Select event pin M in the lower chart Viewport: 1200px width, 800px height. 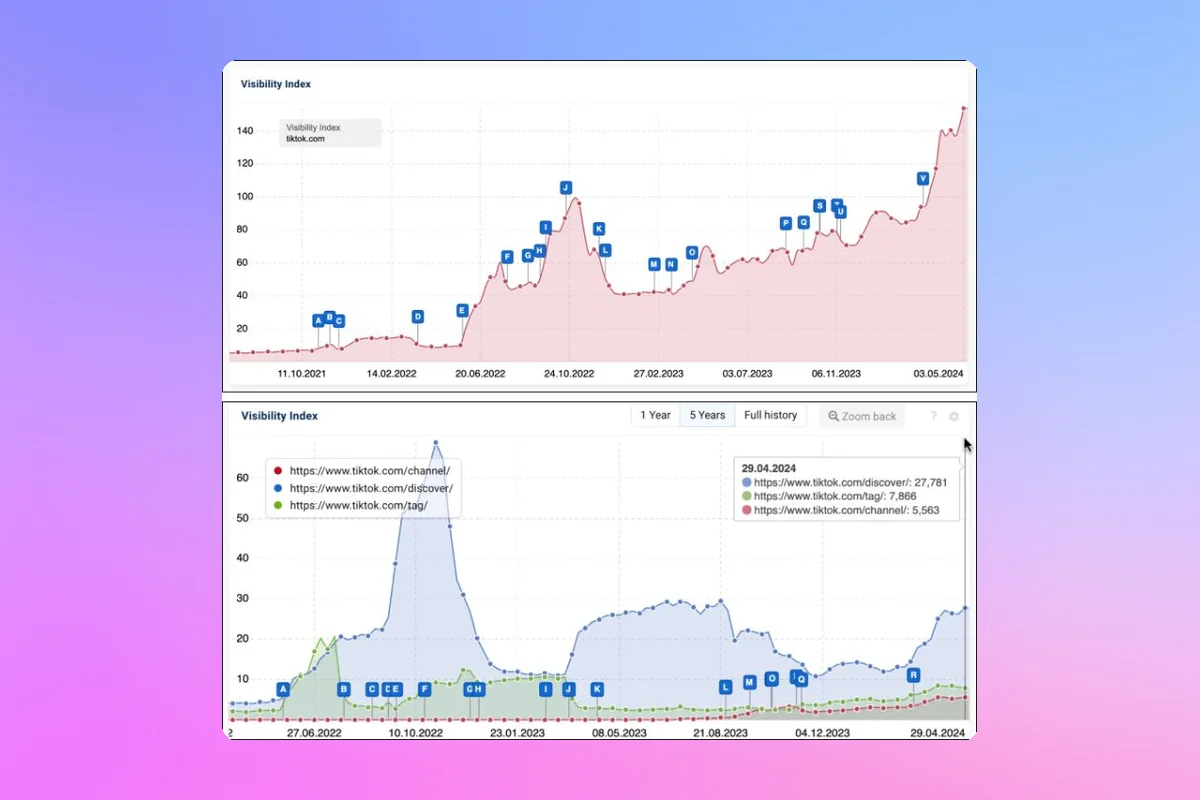pos(750,683)
